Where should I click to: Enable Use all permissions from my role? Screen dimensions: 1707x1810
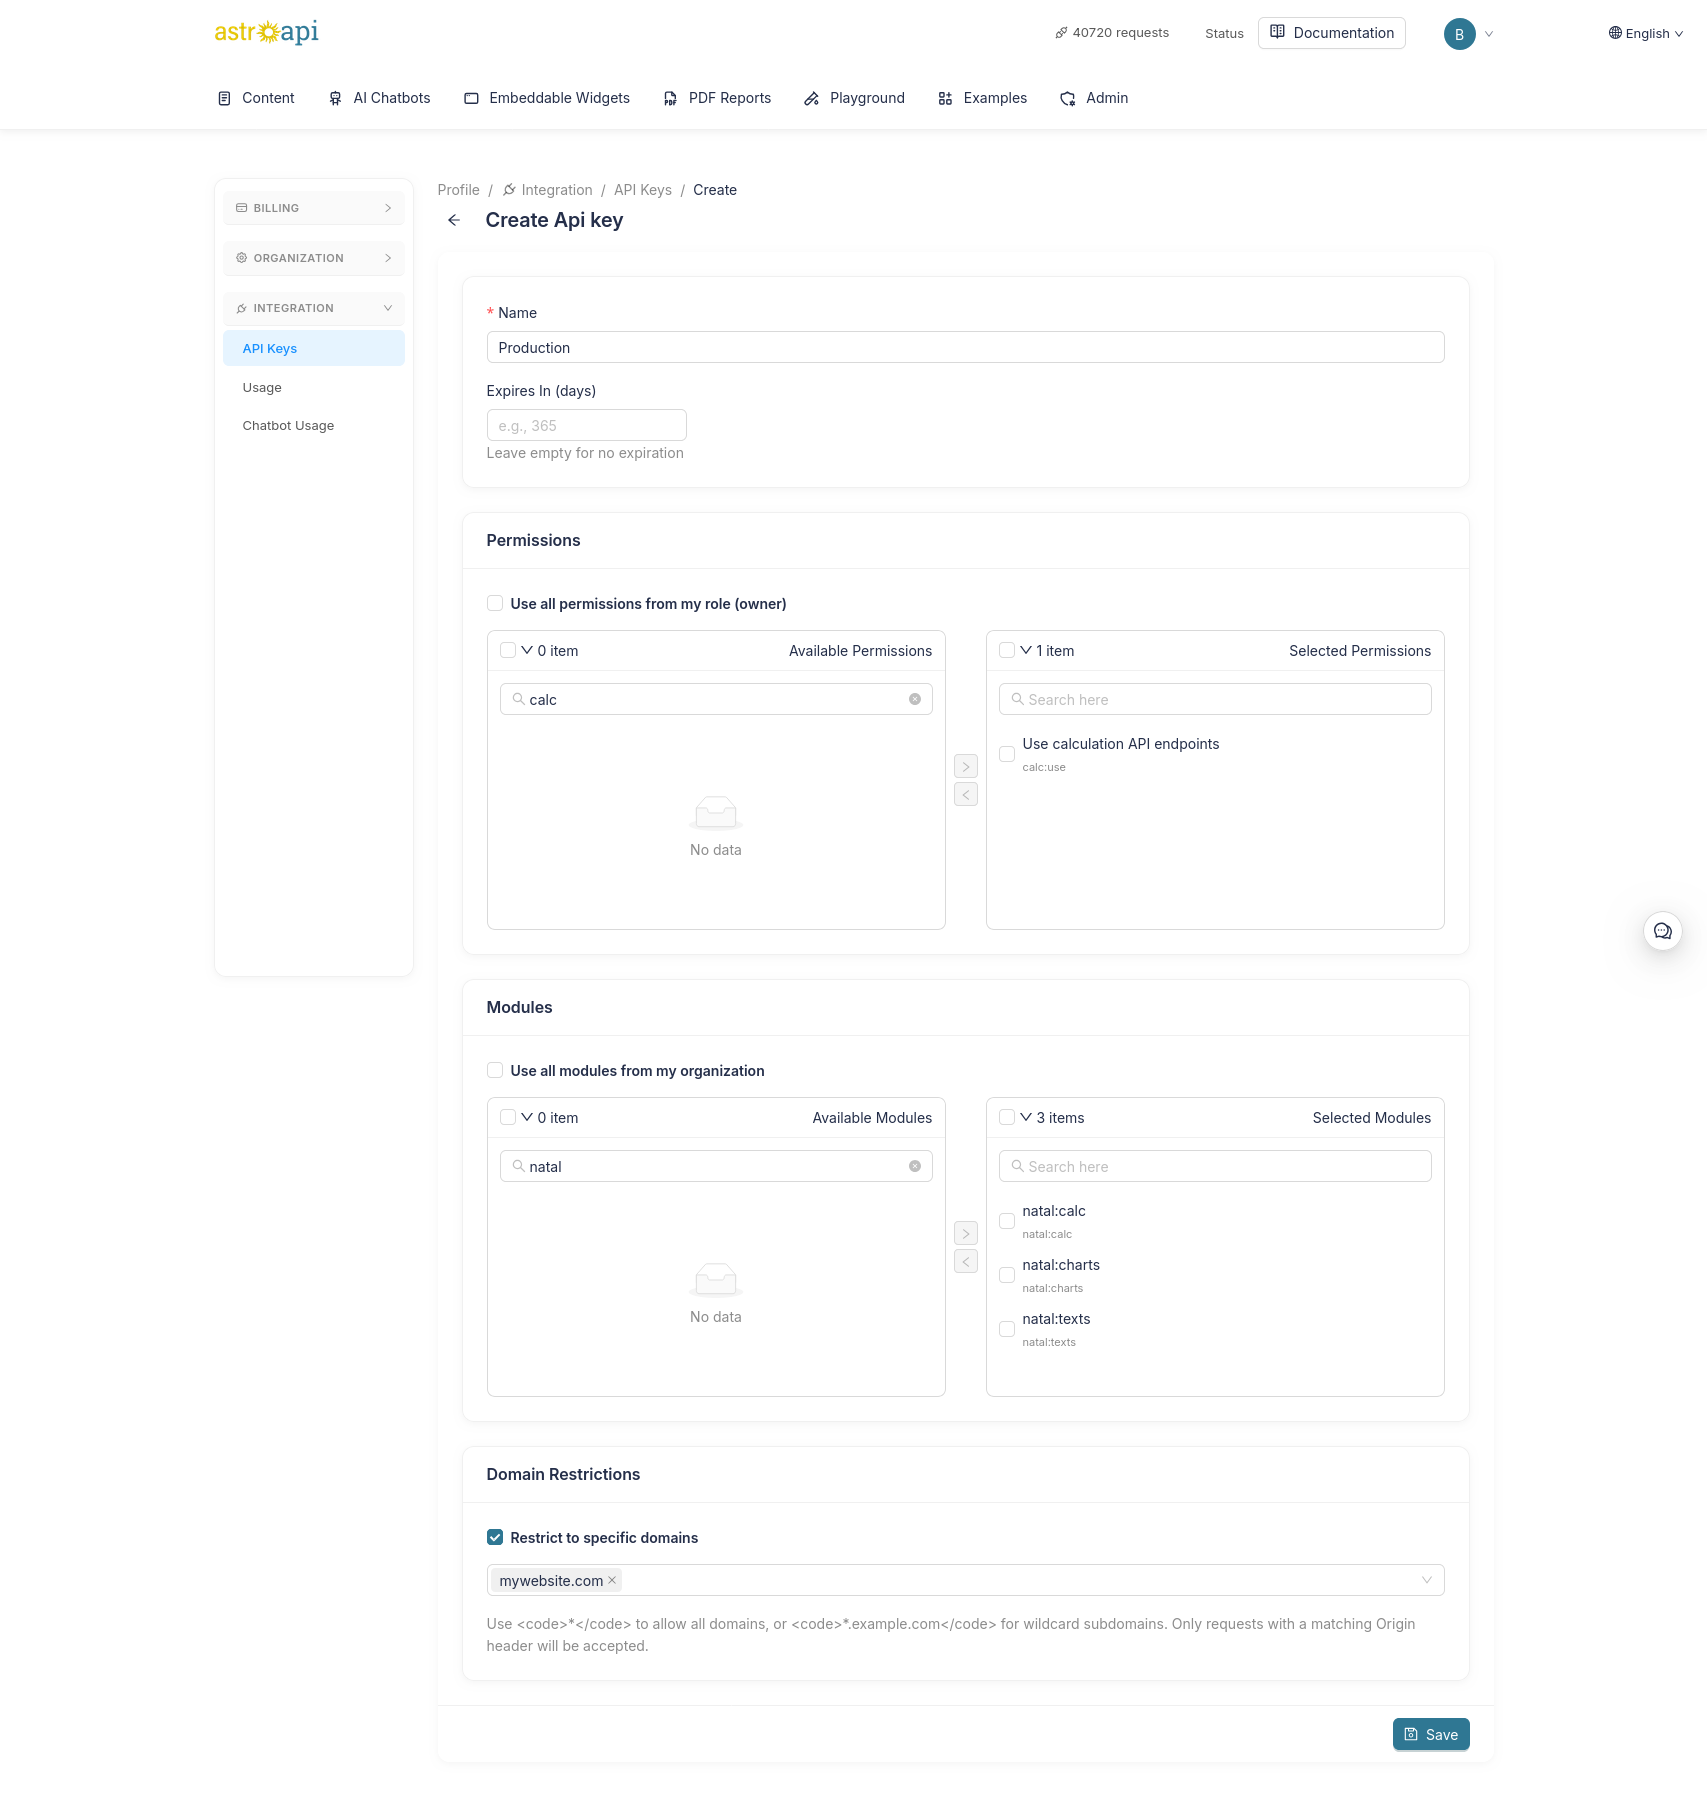(495, 603)
